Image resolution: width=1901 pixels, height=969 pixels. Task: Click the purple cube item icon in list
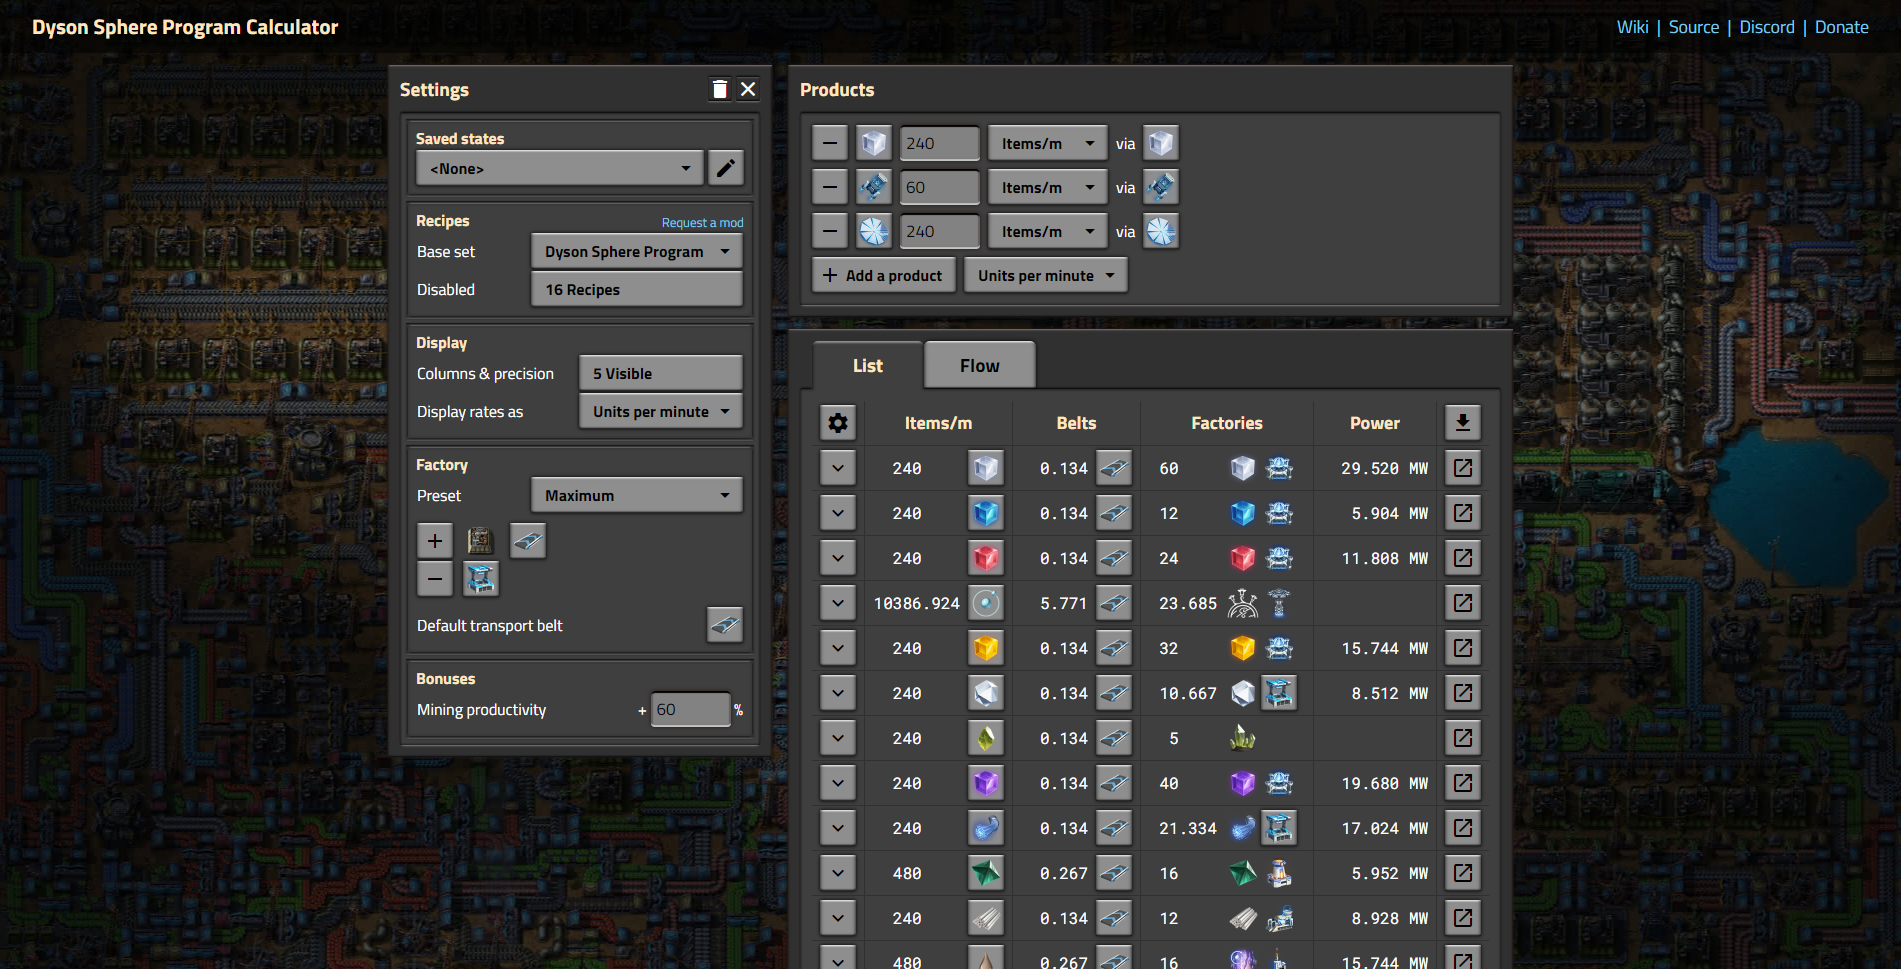coord(986,783)
